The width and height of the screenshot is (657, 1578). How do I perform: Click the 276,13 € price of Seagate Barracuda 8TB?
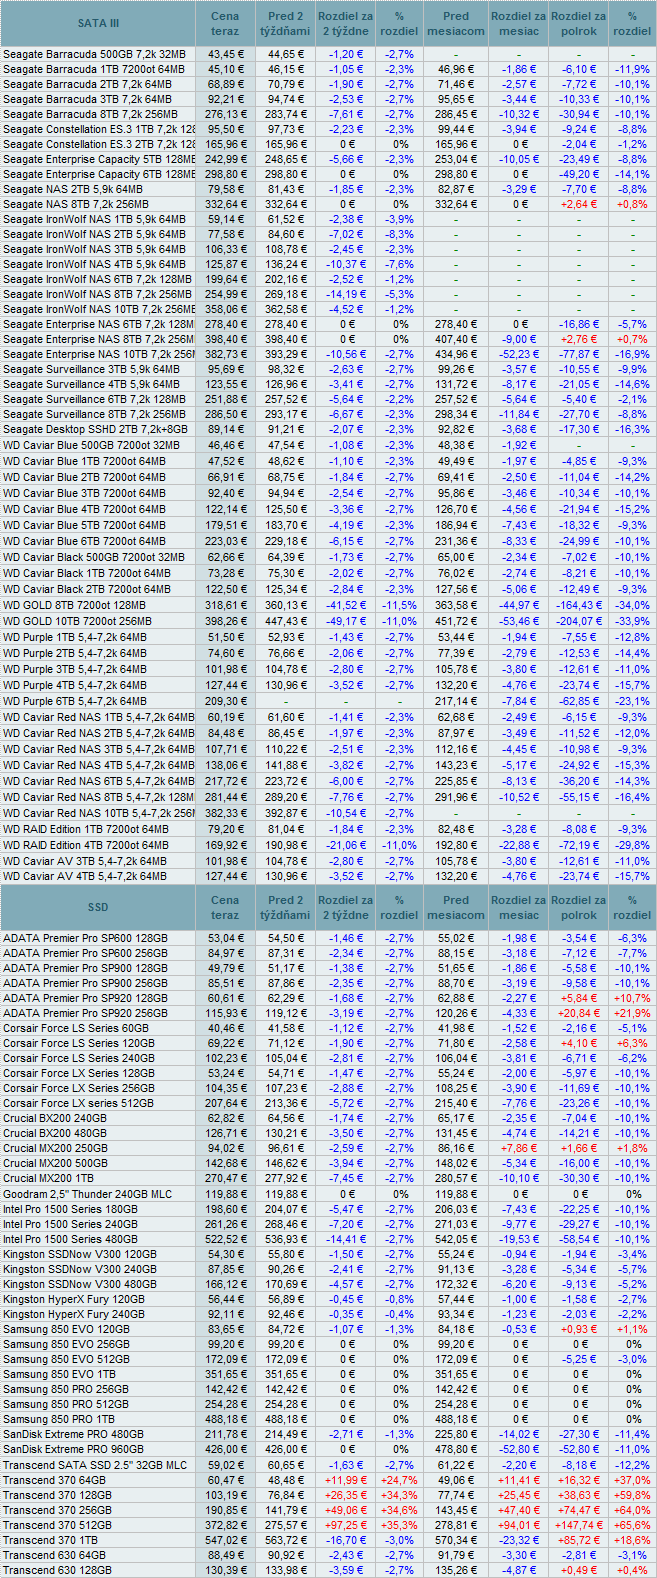(225, 114)
